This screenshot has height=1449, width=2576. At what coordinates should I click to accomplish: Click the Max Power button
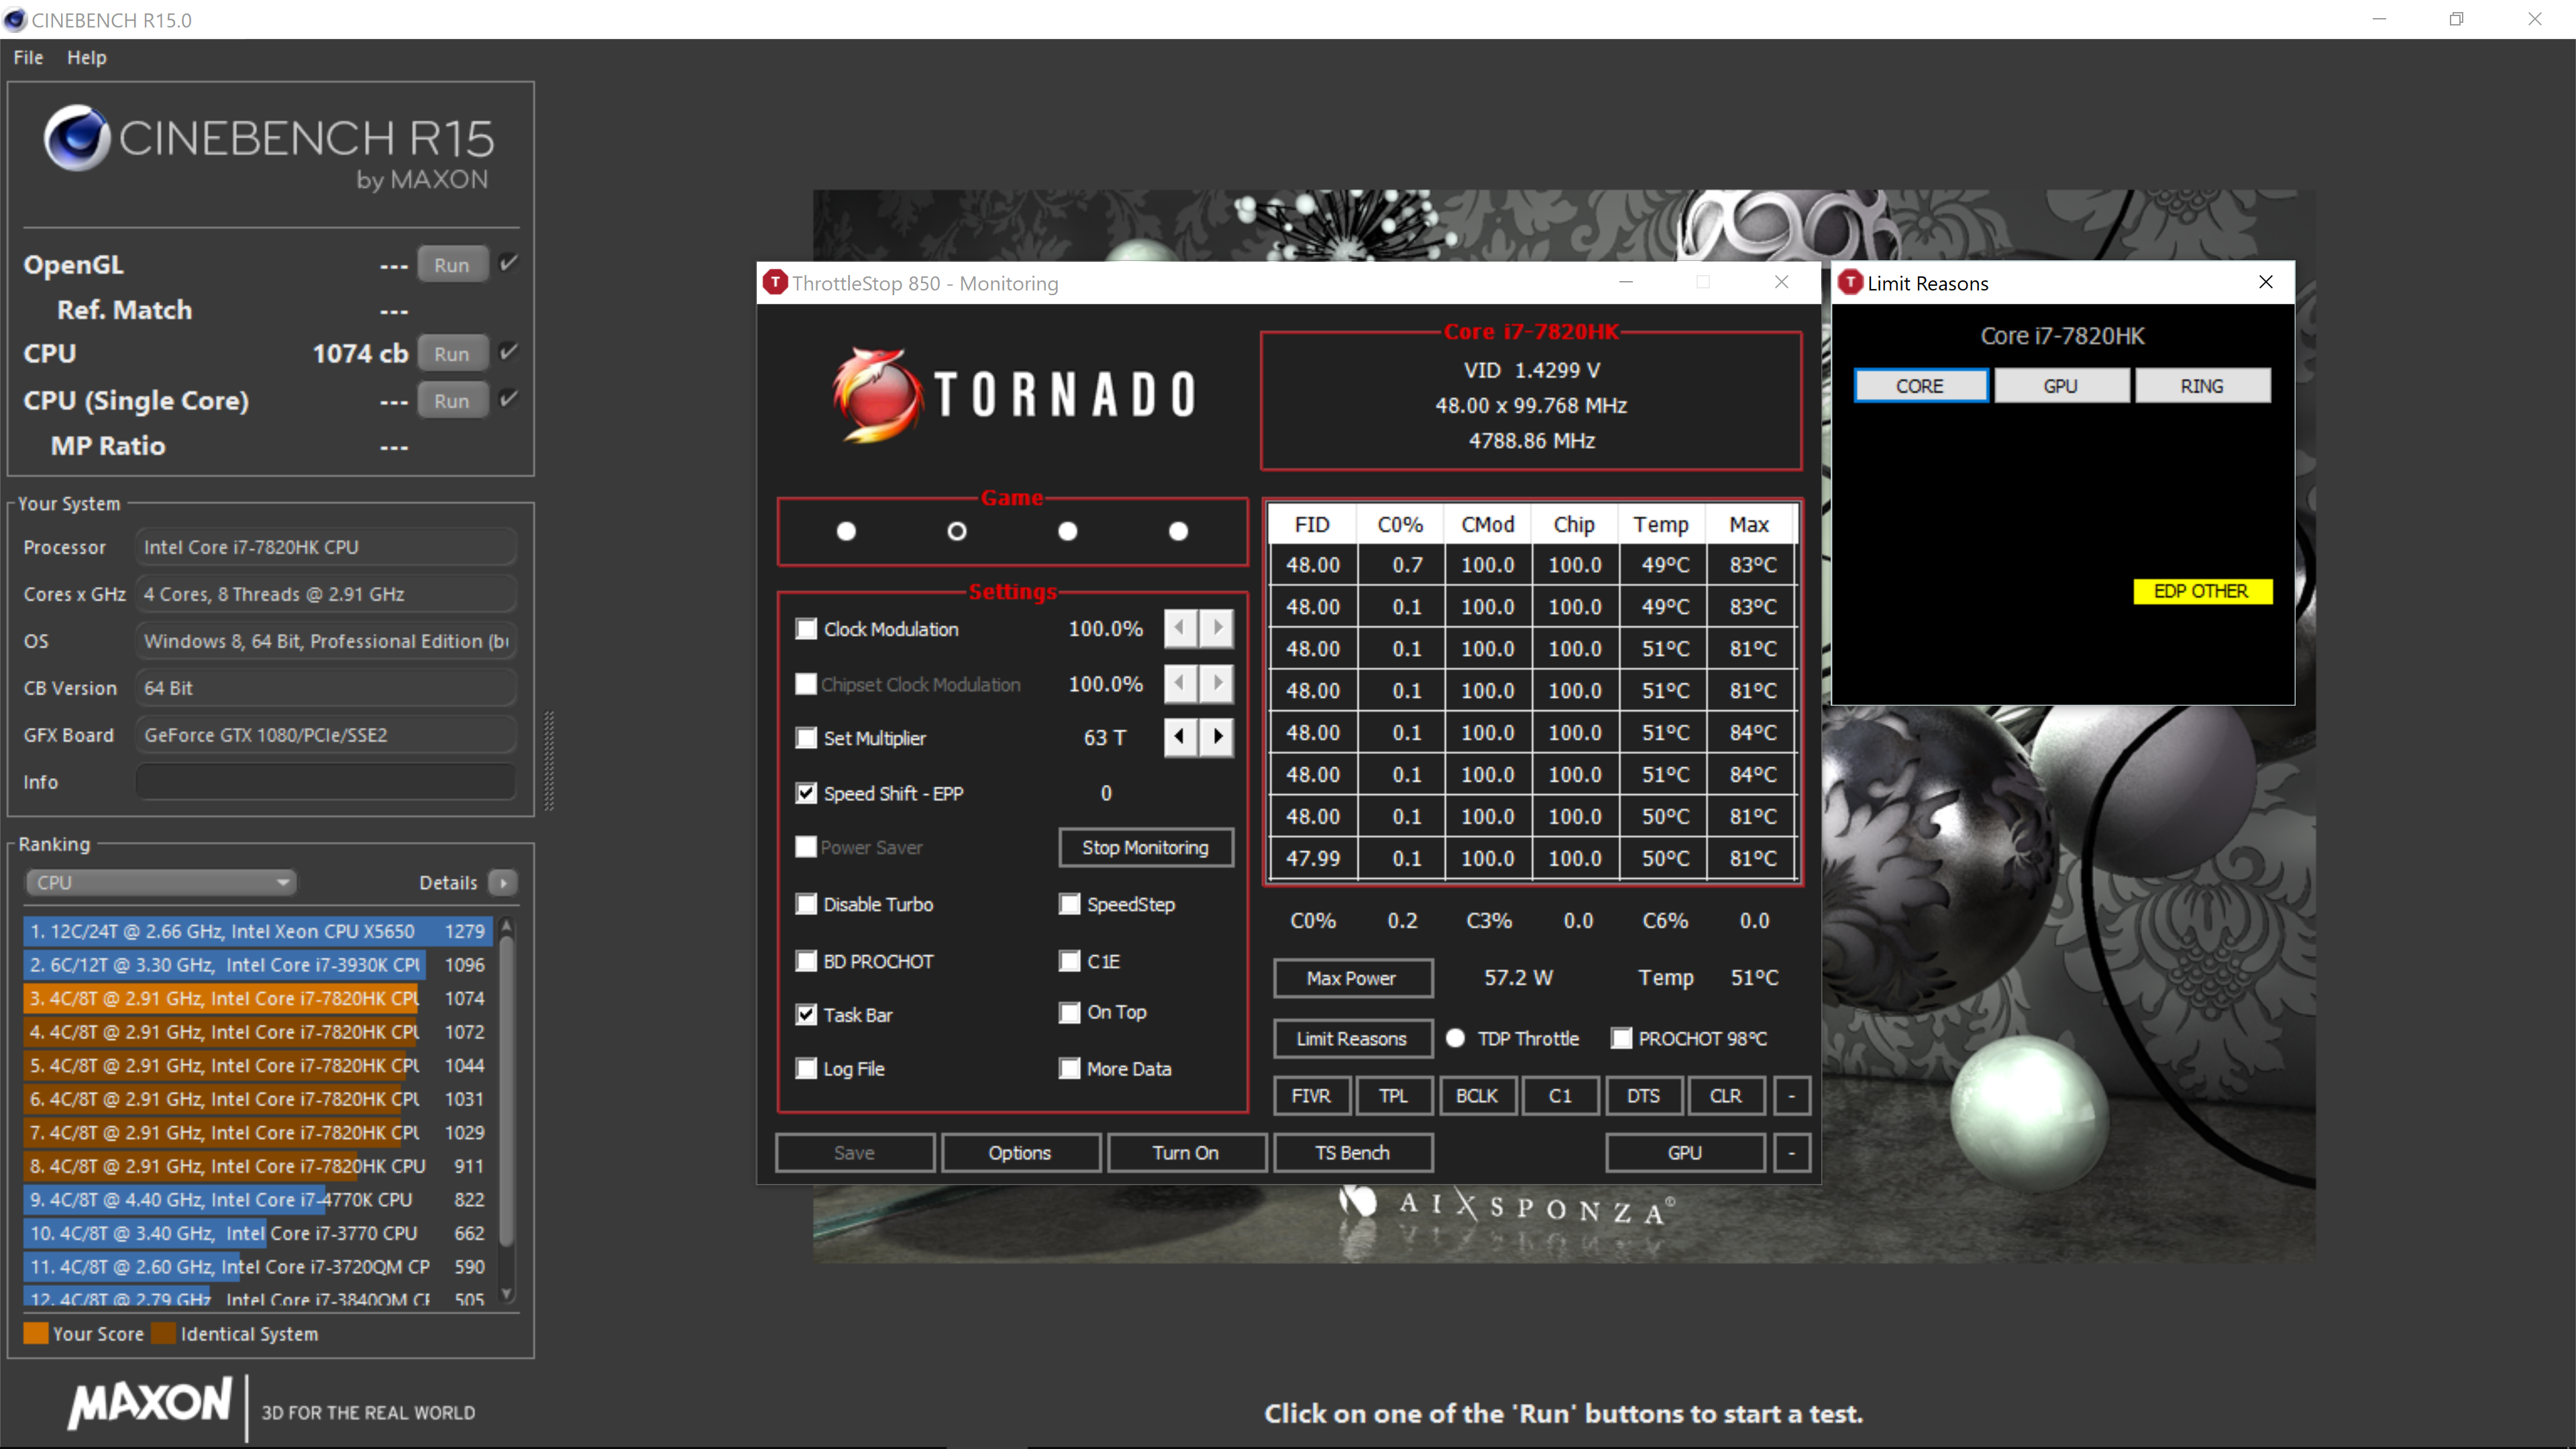point(1352,978)
